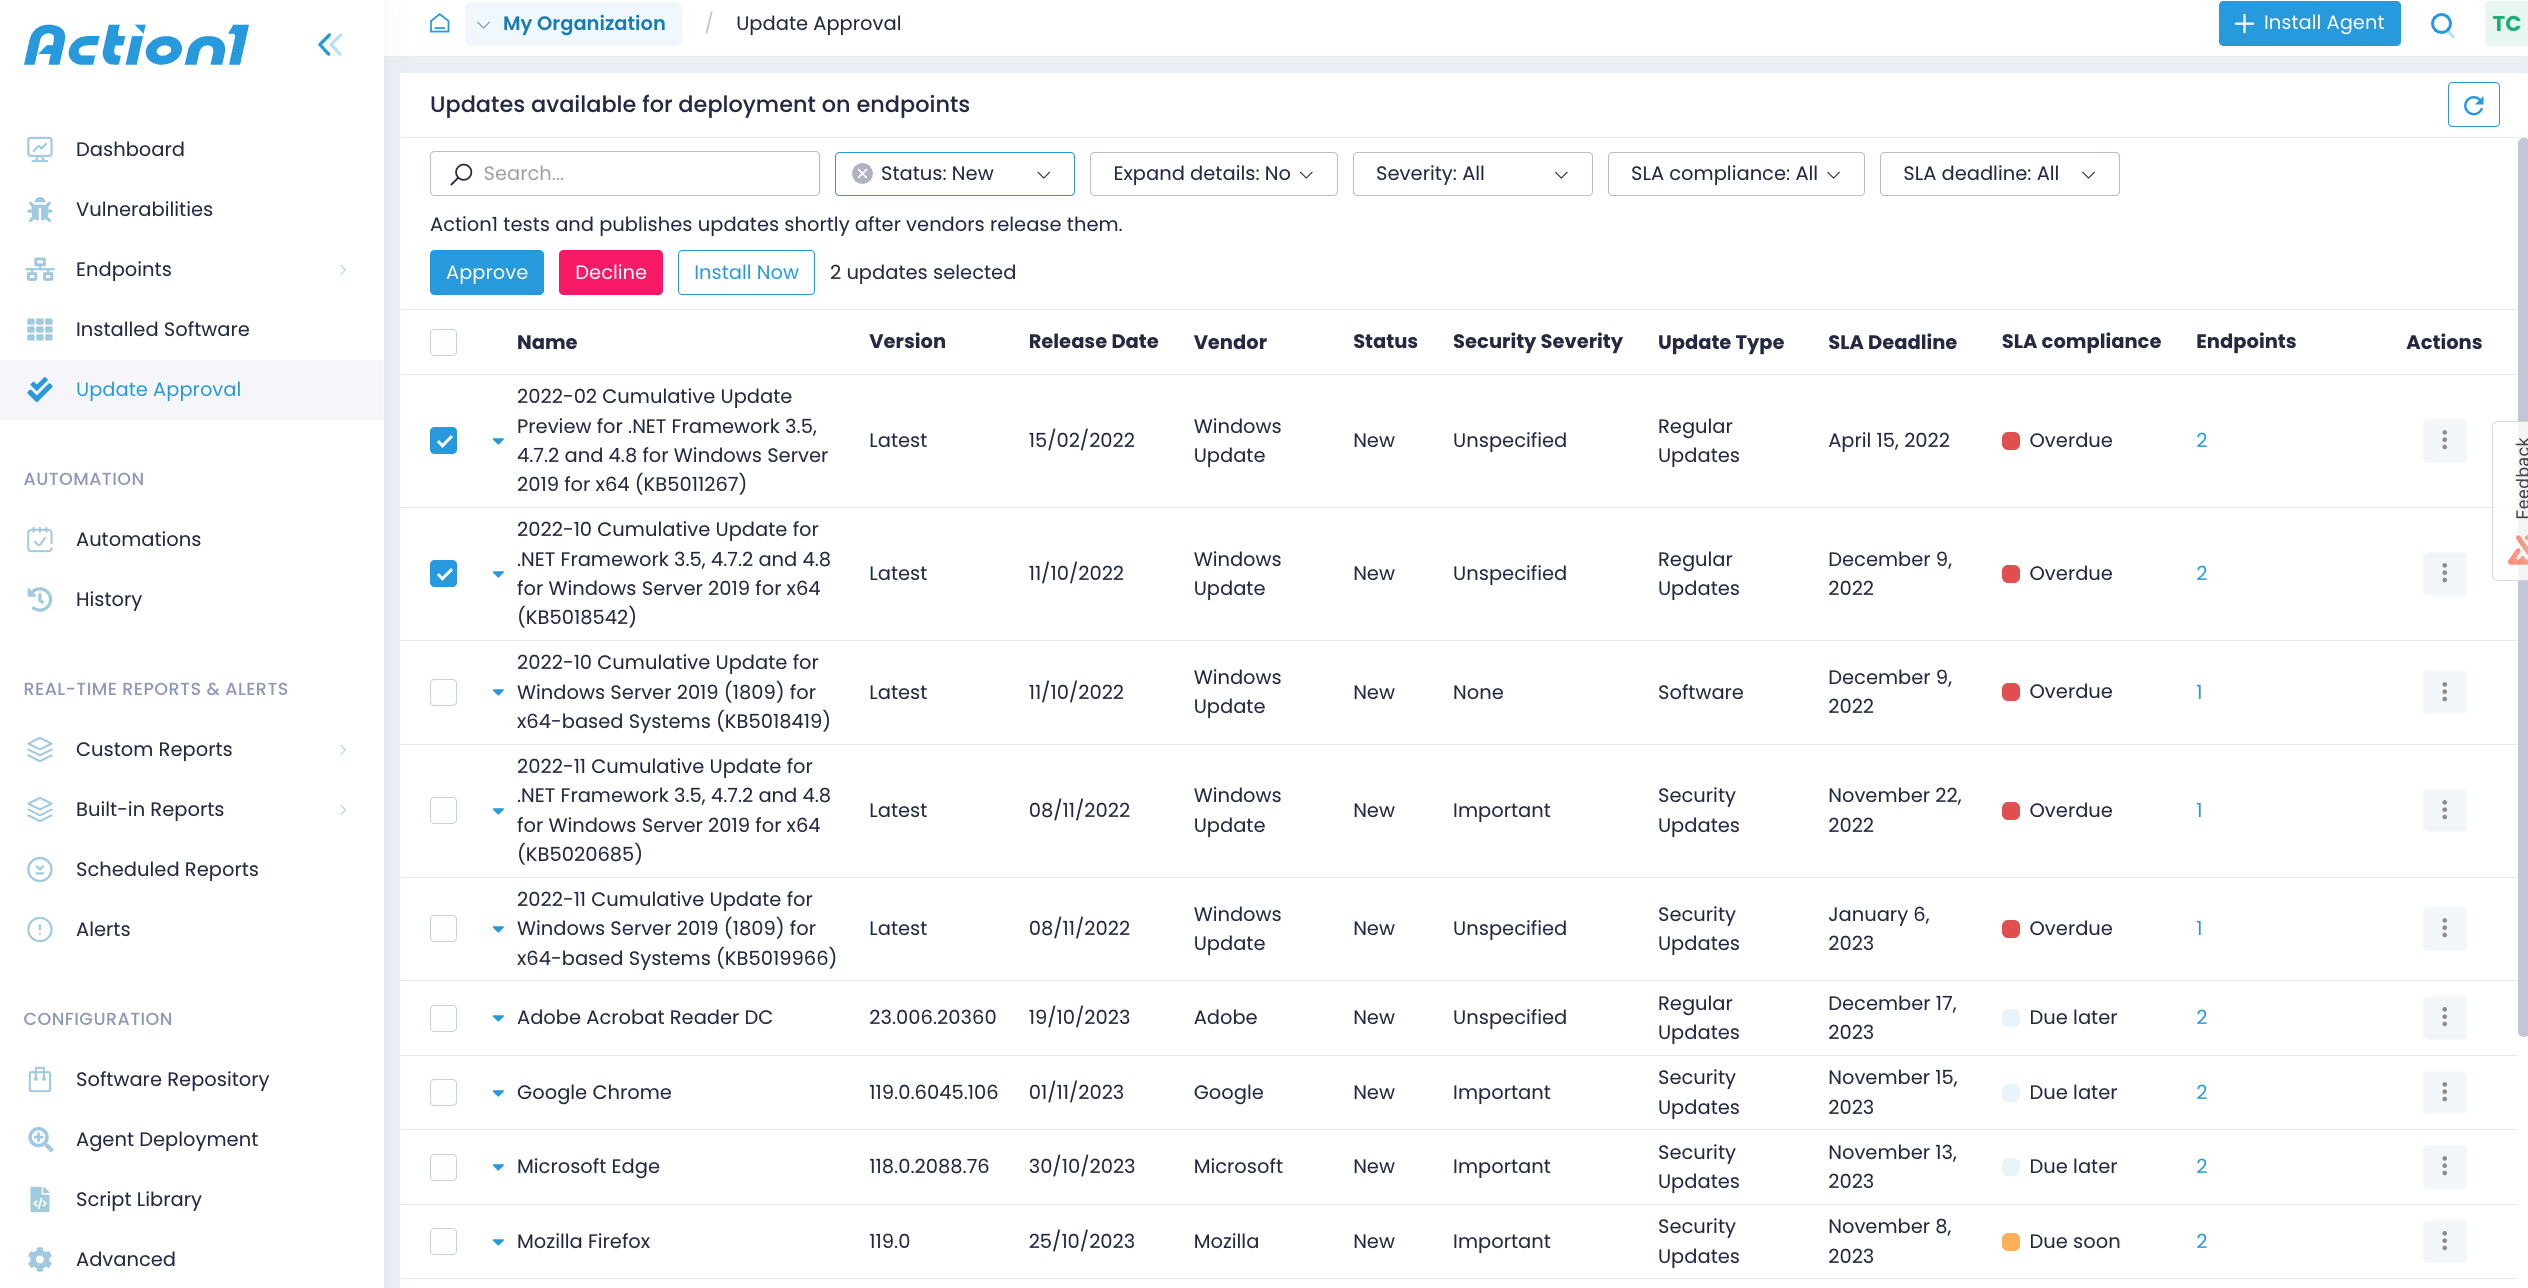Click the red Decline button
Screen dimensions: 2528x1288
[610, 272]
